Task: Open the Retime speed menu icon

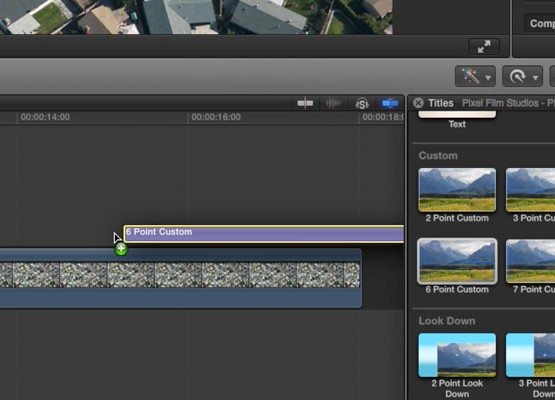Action: click(x=517, y=76)
